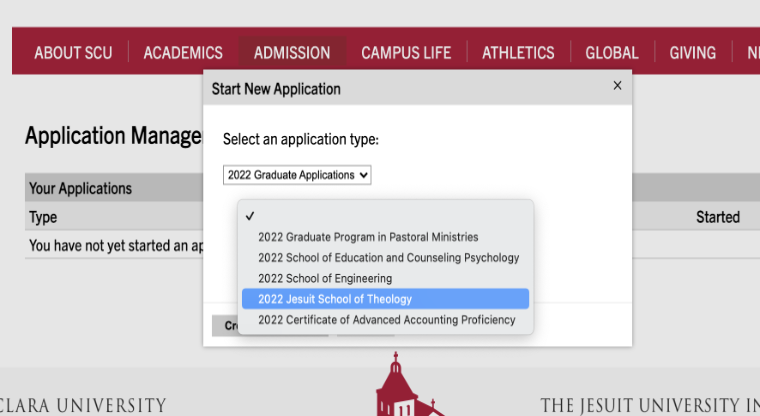
Task: Click the Giving navigation link
Action: pos(693,53)
